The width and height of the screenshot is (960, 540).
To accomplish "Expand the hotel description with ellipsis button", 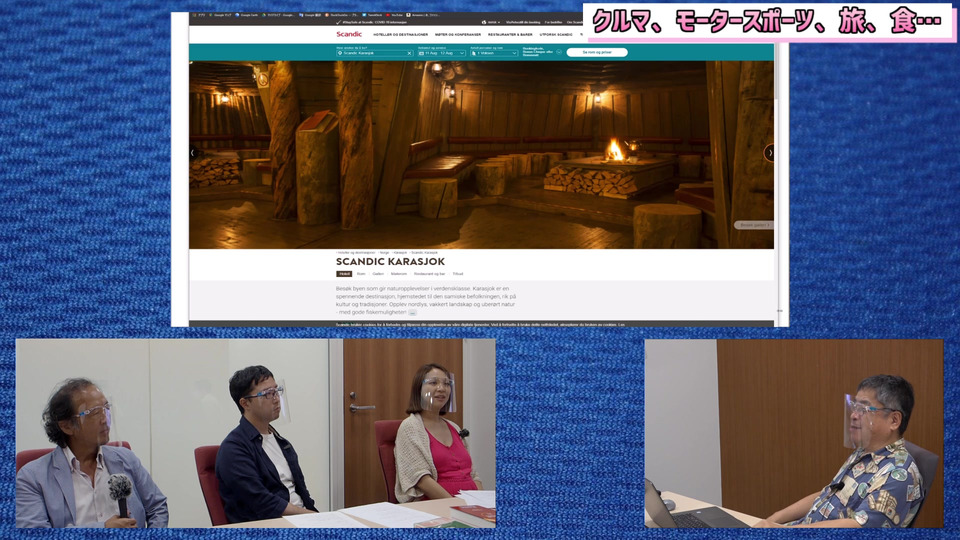I will 412,312.
